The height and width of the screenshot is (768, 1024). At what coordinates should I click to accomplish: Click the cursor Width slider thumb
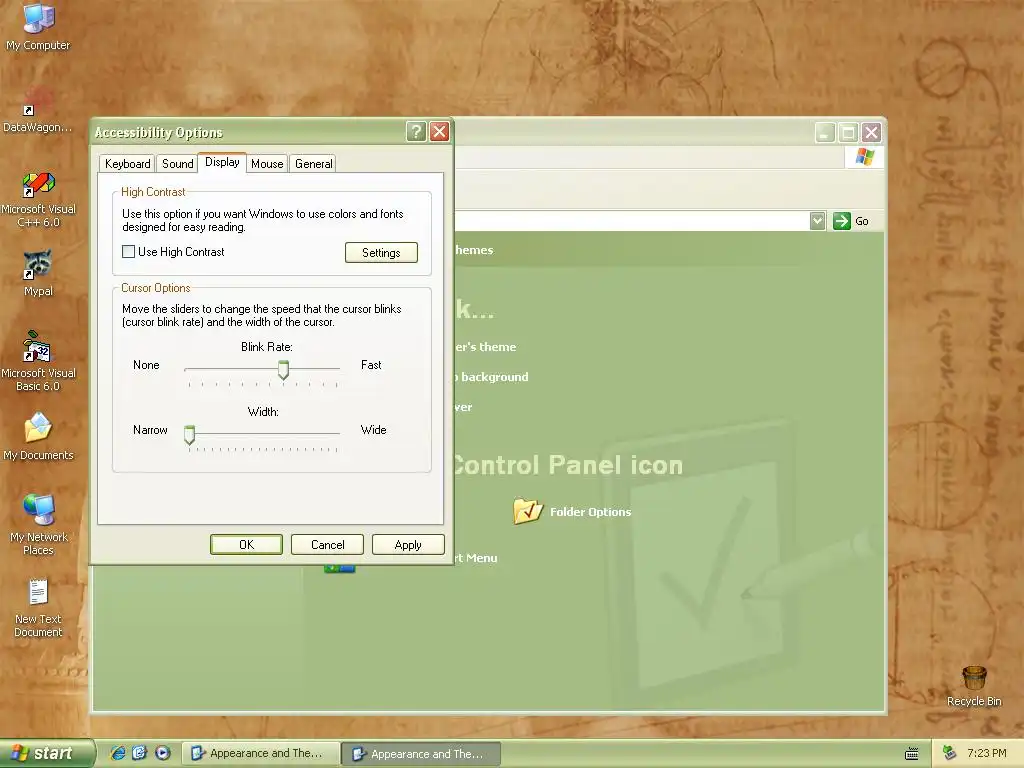(x=189, y=435)
